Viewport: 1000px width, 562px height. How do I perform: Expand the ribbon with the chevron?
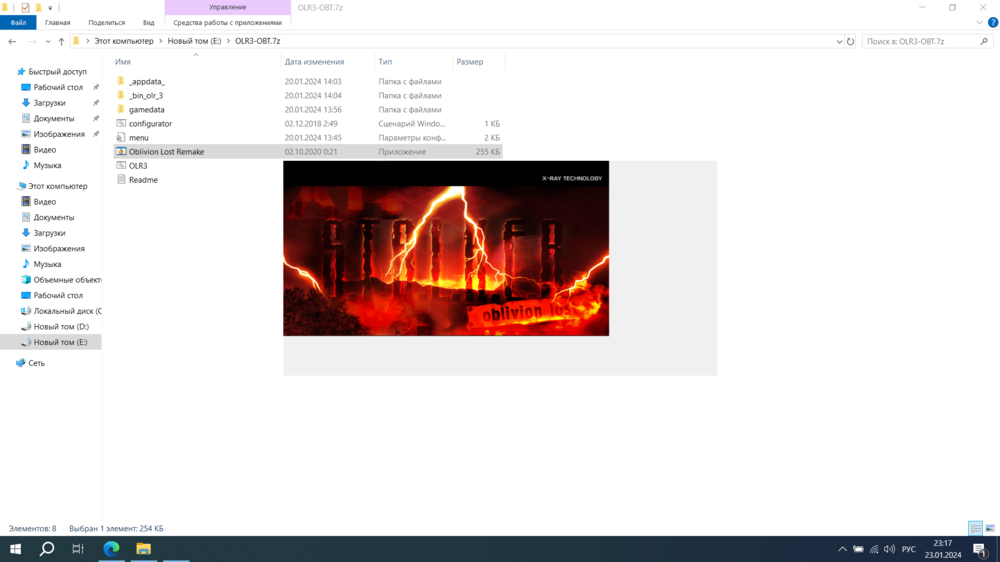[979, 22]
